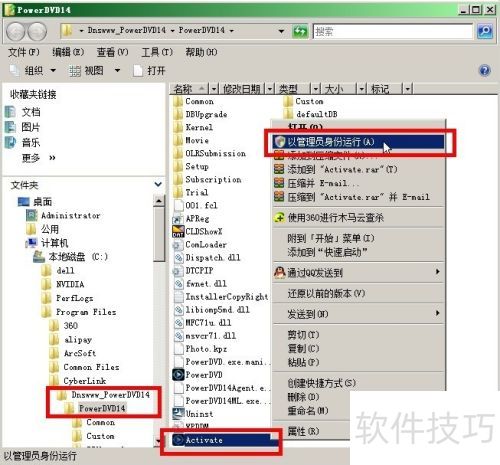
Task: Click 压缩到 "Activate.rar" 并 E-mail option
Action: point(359,197)
